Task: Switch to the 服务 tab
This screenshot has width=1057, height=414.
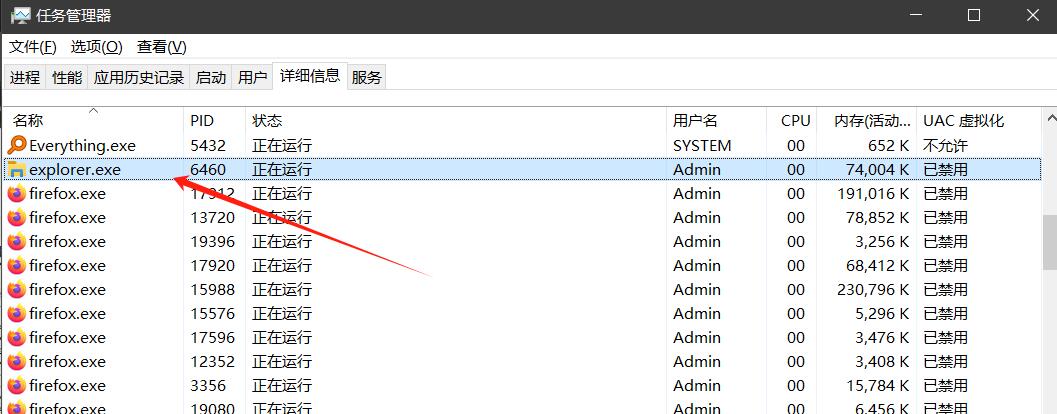Action: tap(367, 78)
